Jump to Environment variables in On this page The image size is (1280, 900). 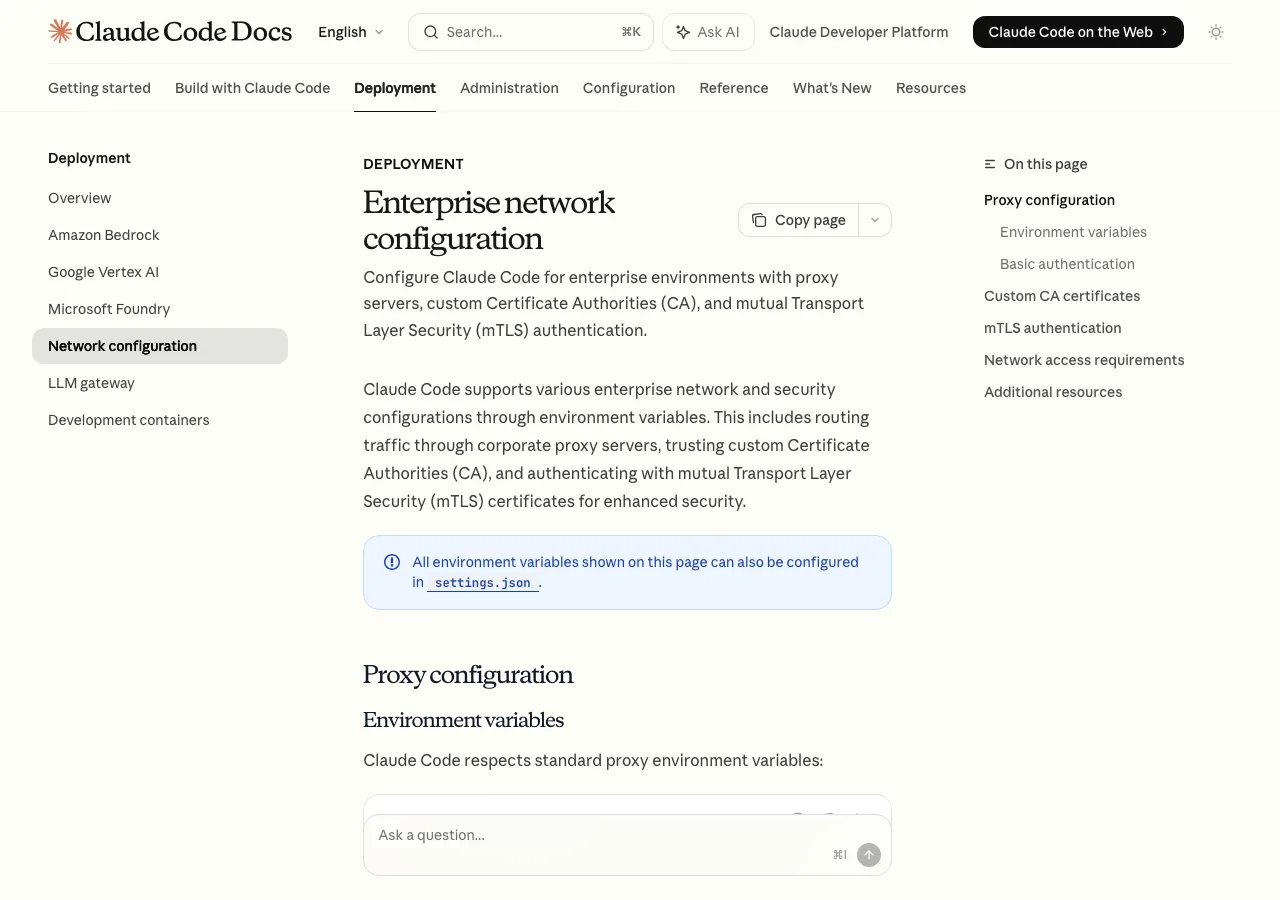click(x=1073, y=232)
